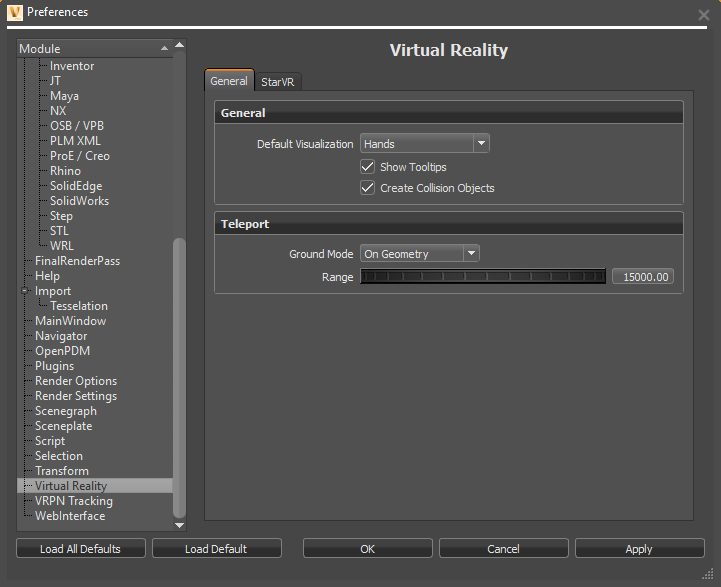Open MainWindow preferences

pyautogui.click(x=70, y=320)
